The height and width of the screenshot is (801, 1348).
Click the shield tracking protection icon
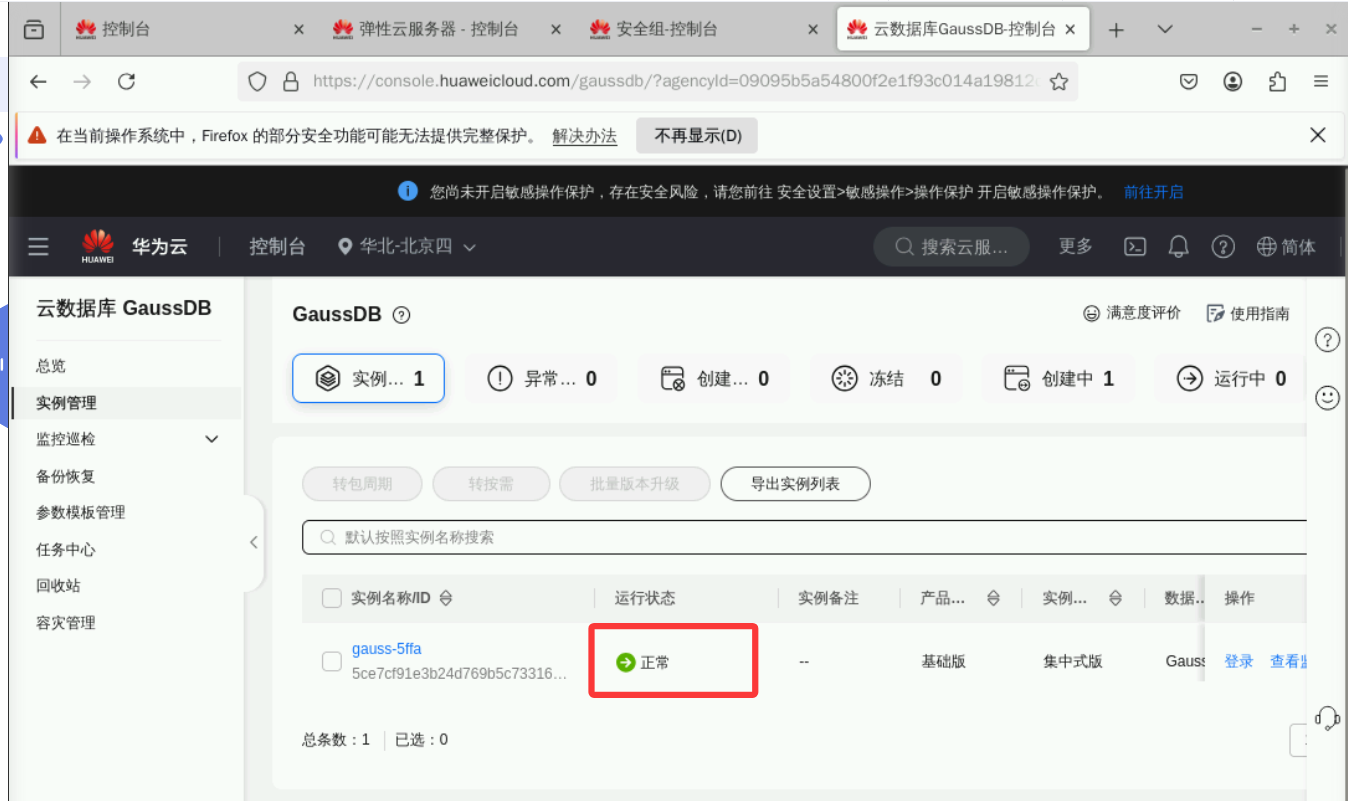tap(257, 82)
